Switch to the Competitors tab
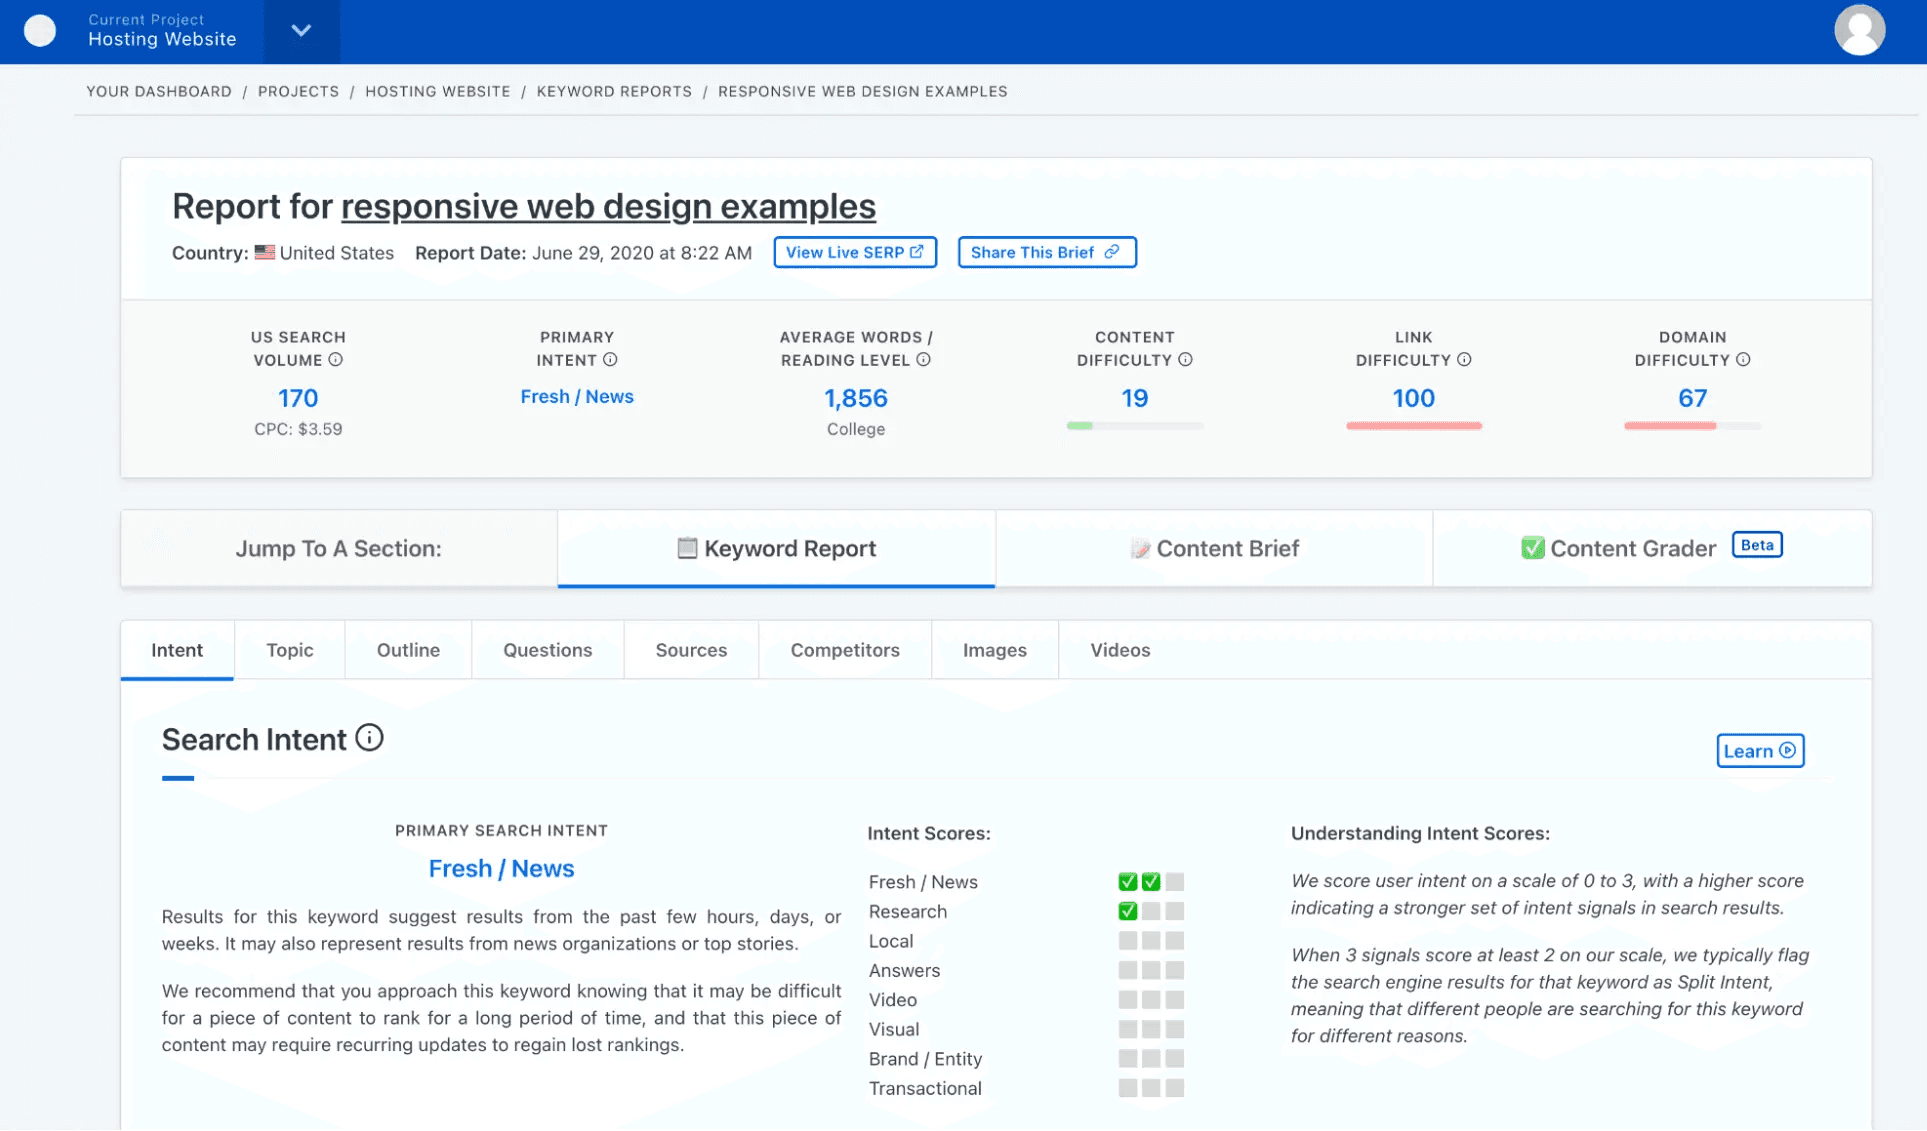Image resolution: width=1927 pixels, height=1131 pixels. (845, 650)
